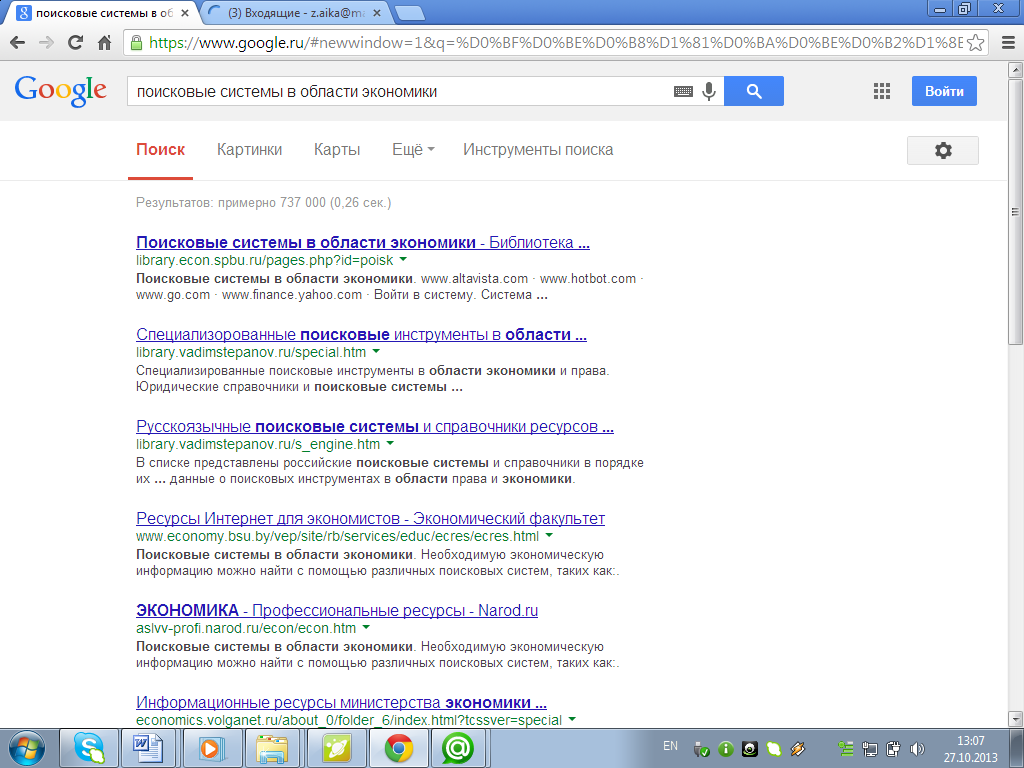Open 'Специализированные поисковые инструменты' result
The image size is (1024, 768).
click(361, 334)
